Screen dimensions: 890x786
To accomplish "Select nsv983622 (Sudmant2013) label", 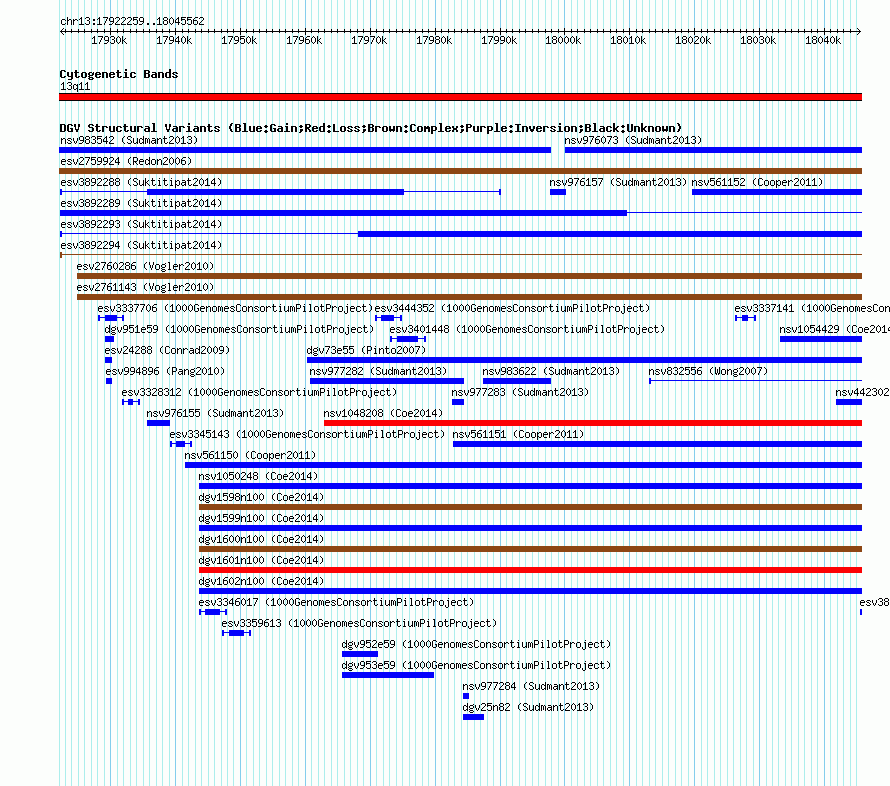I will tap(551, 371).
